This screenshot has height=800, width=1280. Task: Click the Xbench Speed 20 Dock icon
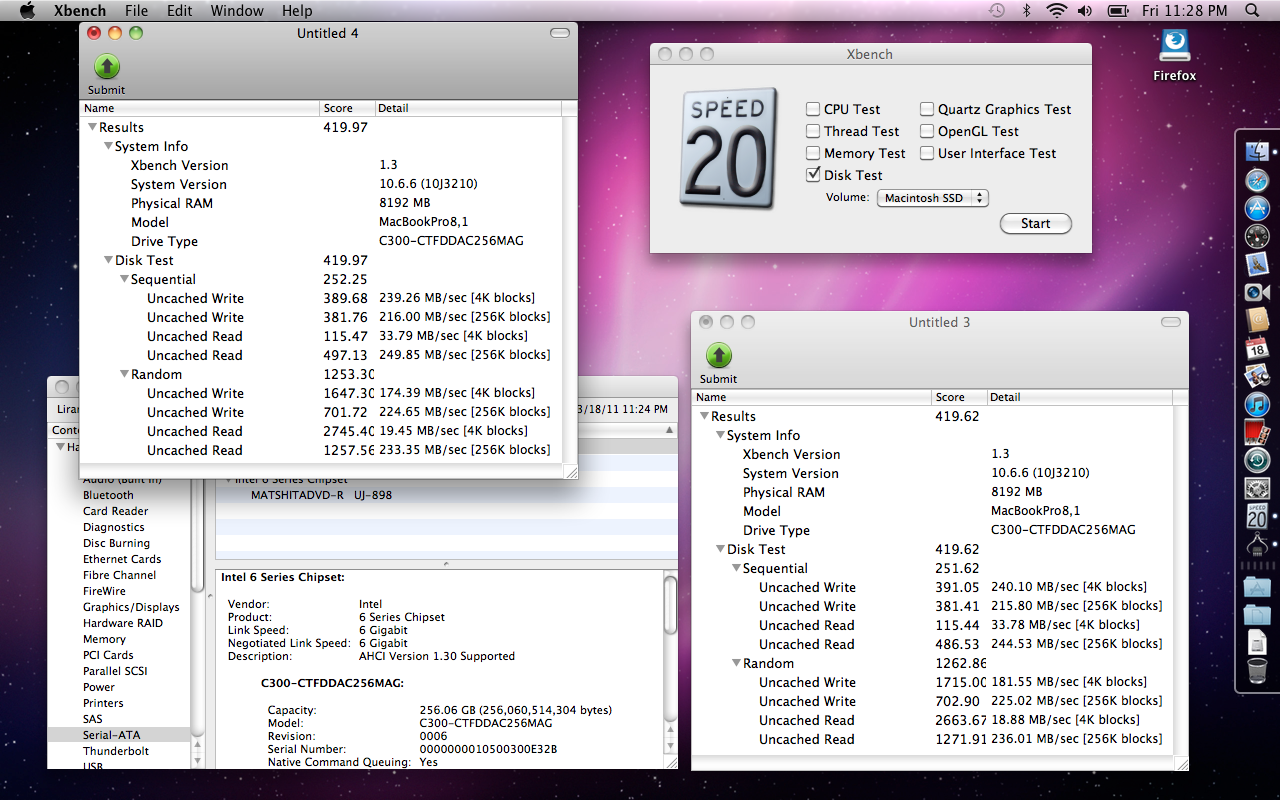(x=1257, y=516)
